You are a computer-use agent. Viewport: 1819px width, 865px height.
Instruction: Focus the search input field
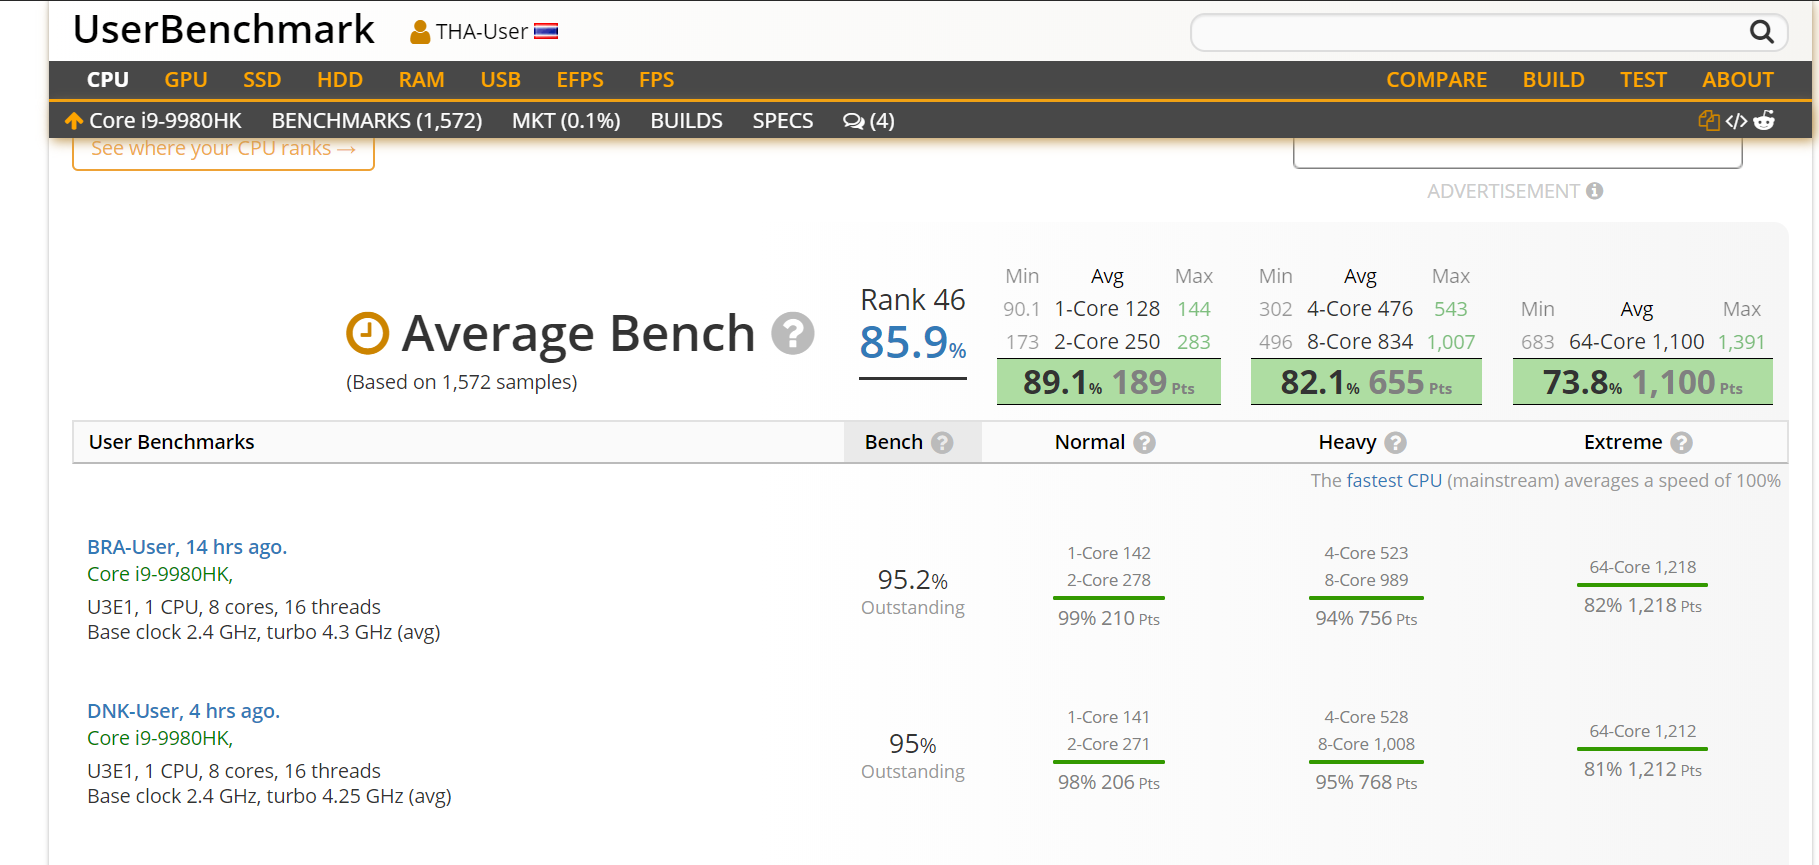pos(1470,33)
